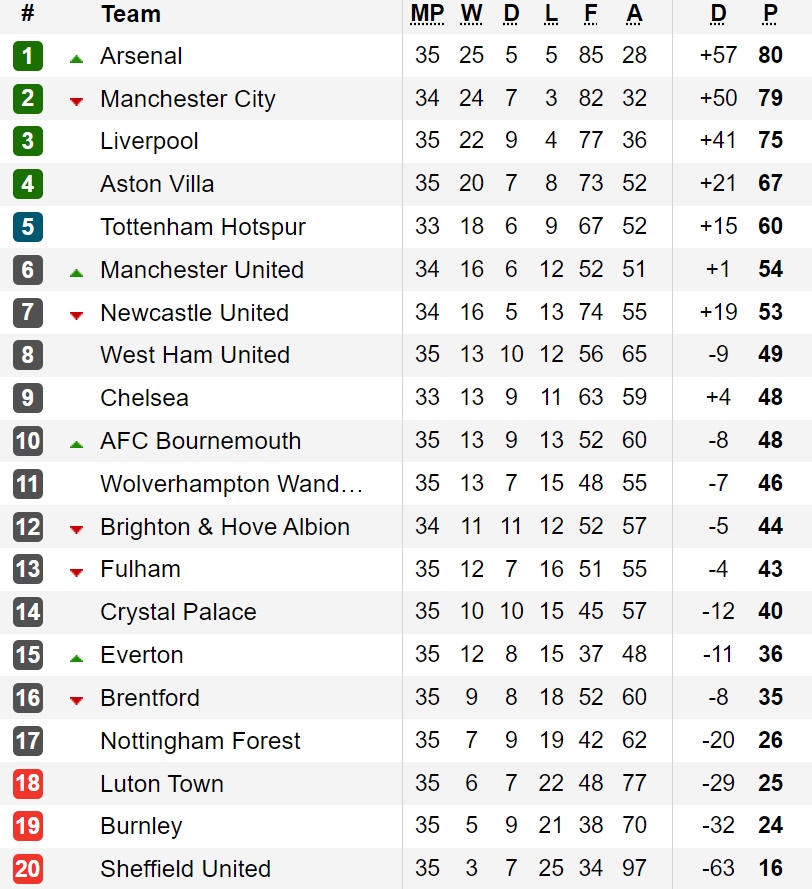Sort by F goals-for column header
812x889 pixels.
591,14
